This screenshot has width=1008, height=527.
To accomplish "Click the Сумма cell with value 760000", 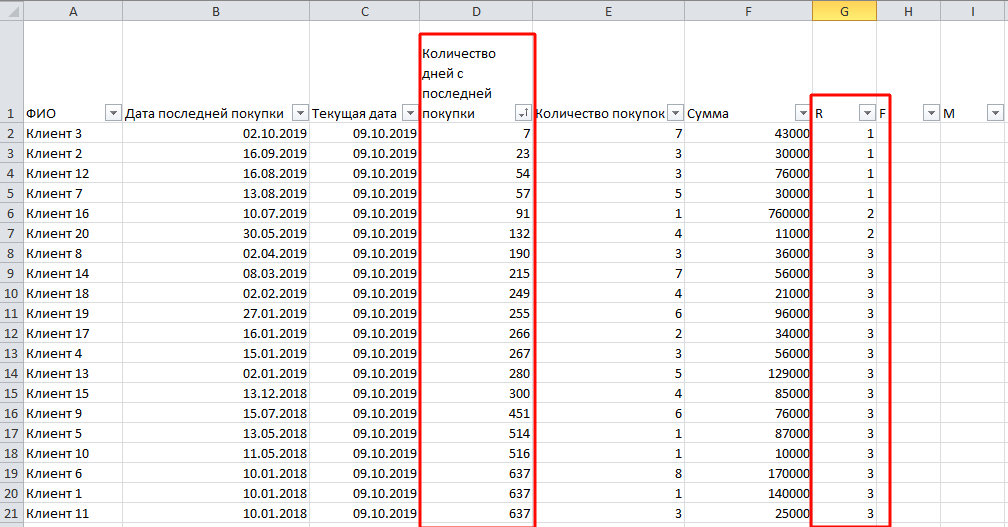I will click(x=748, y=213).
